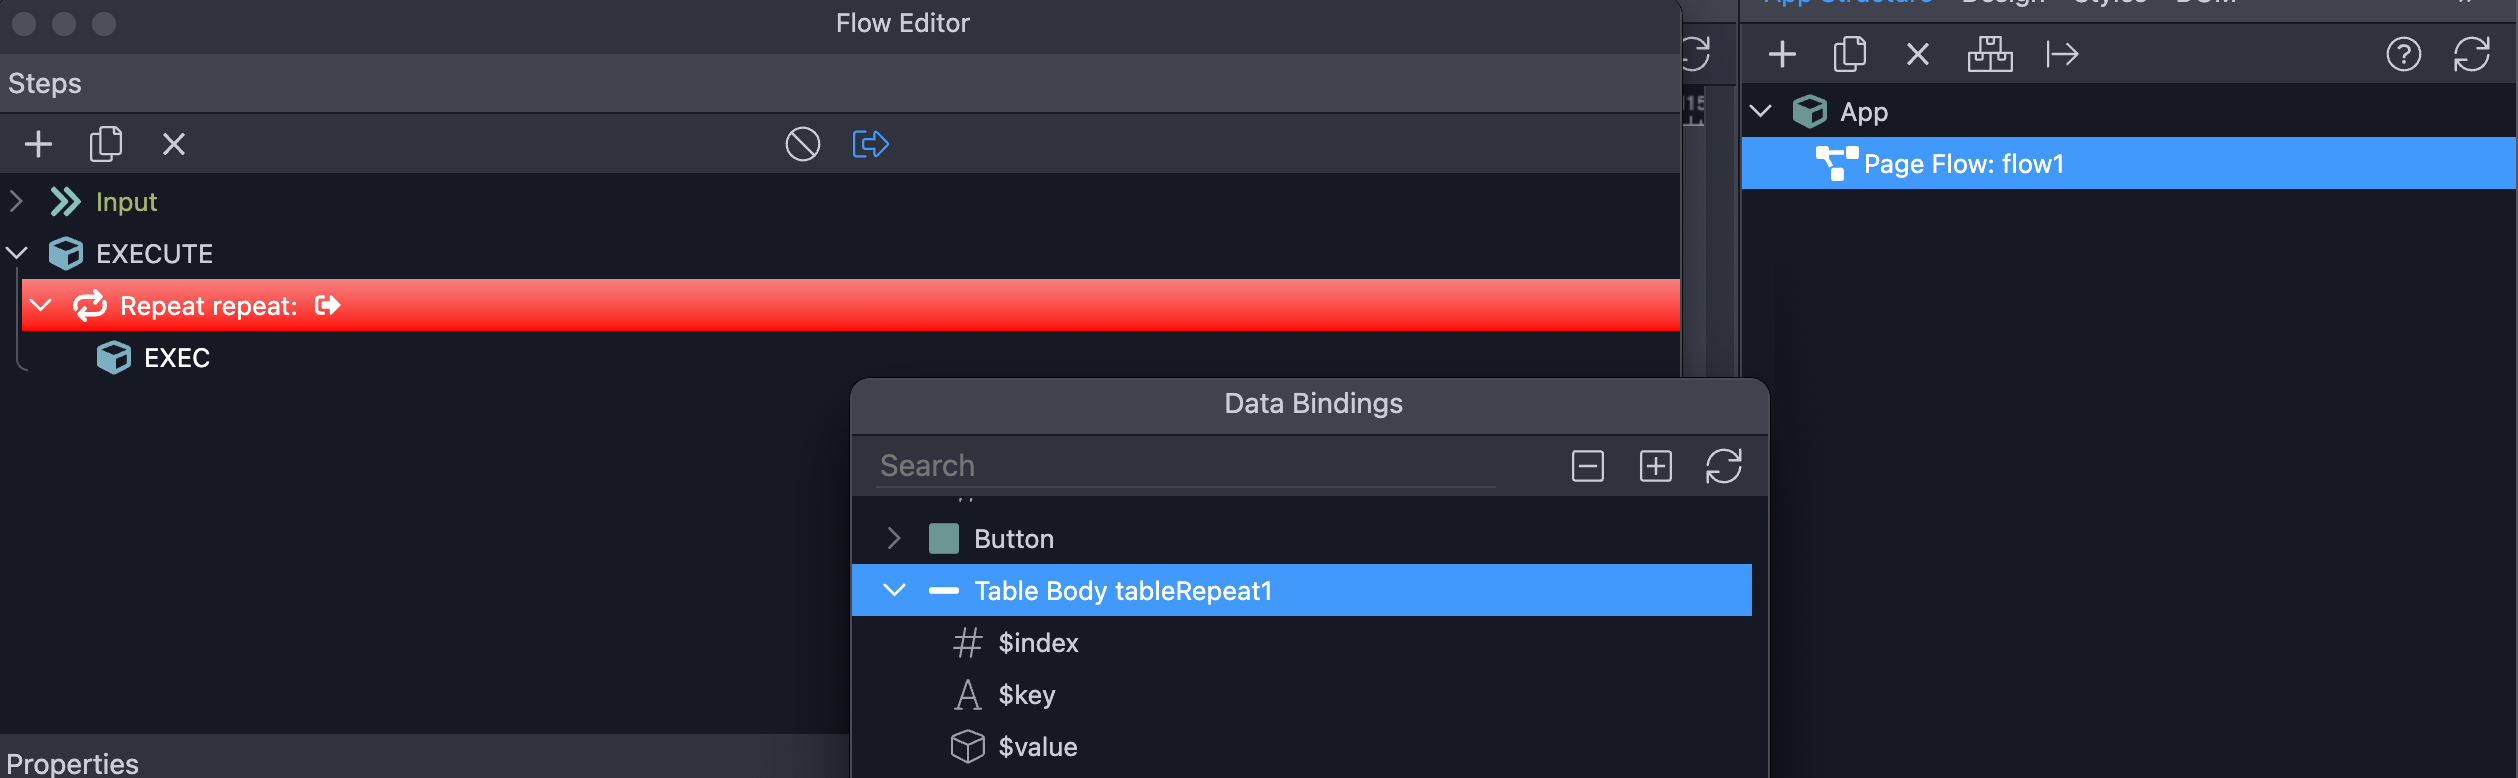Copy the selected component in App Structure
Viewport: 2518px width, 778px height.
[1850, 54]
